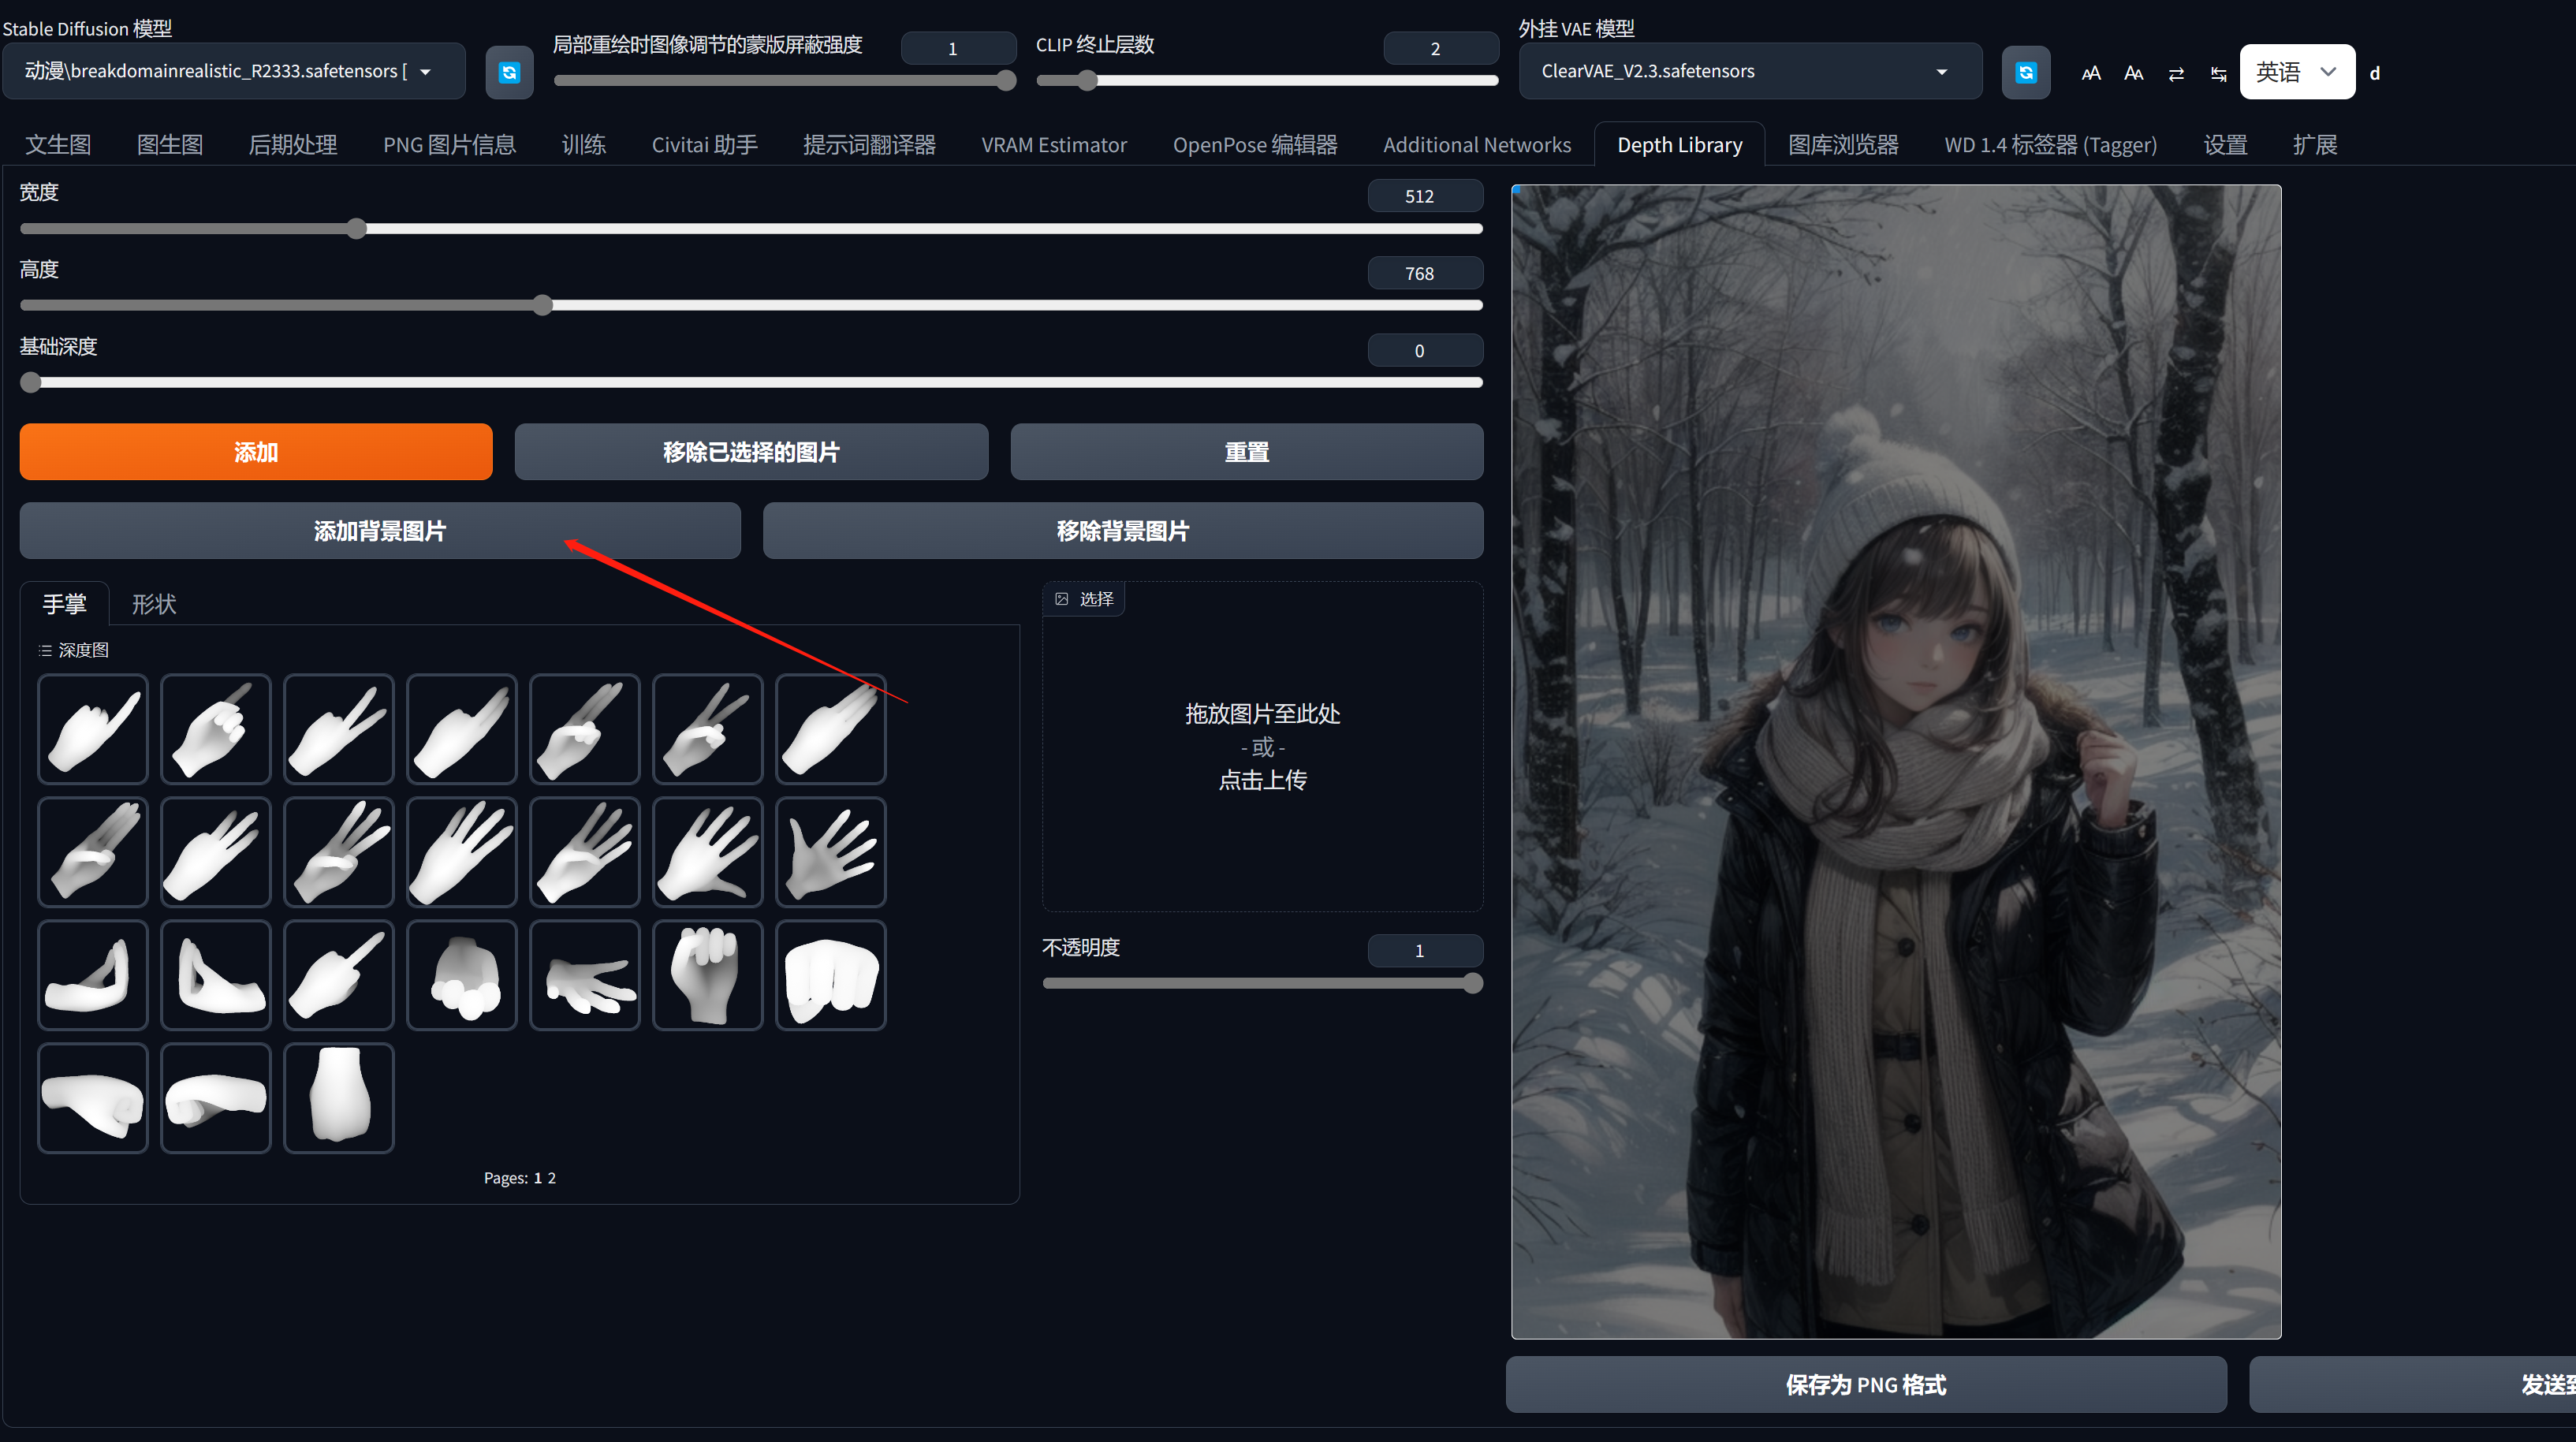Select the clenched fist hand thumbnail

[708, 974]
